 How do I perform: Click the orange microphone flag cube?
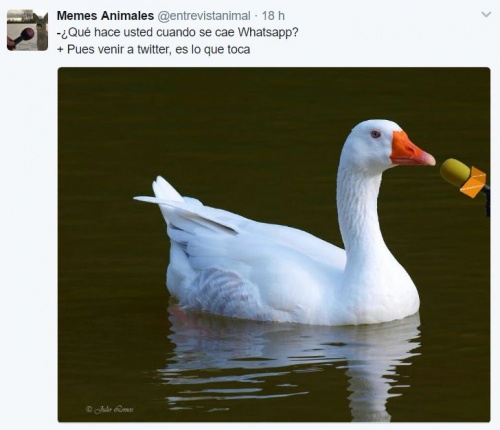473,182
